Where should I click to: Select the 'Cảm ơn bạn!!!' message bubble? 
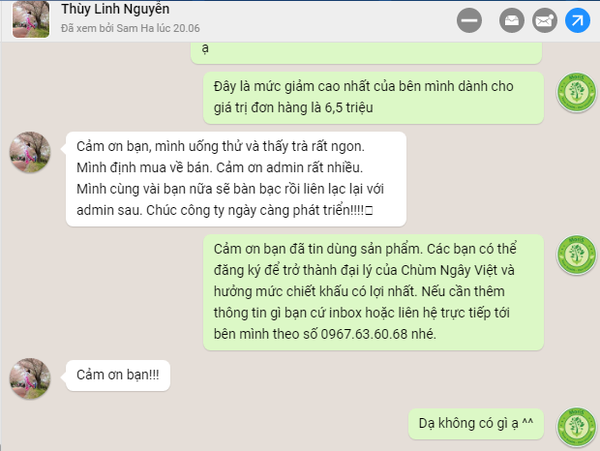tap(118, 375)
